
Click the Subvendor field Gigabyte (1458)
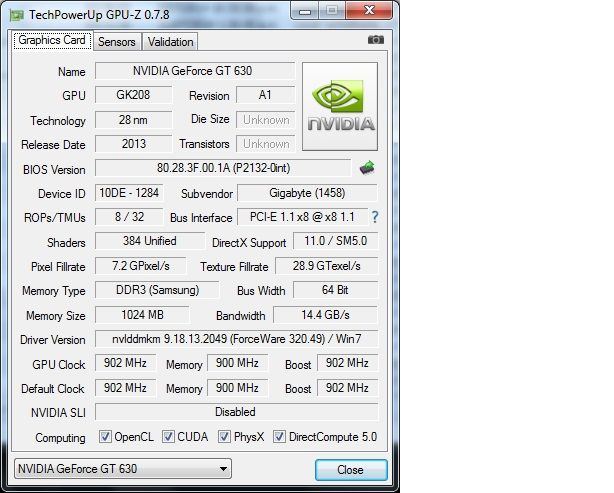click(x=307, y=193)
